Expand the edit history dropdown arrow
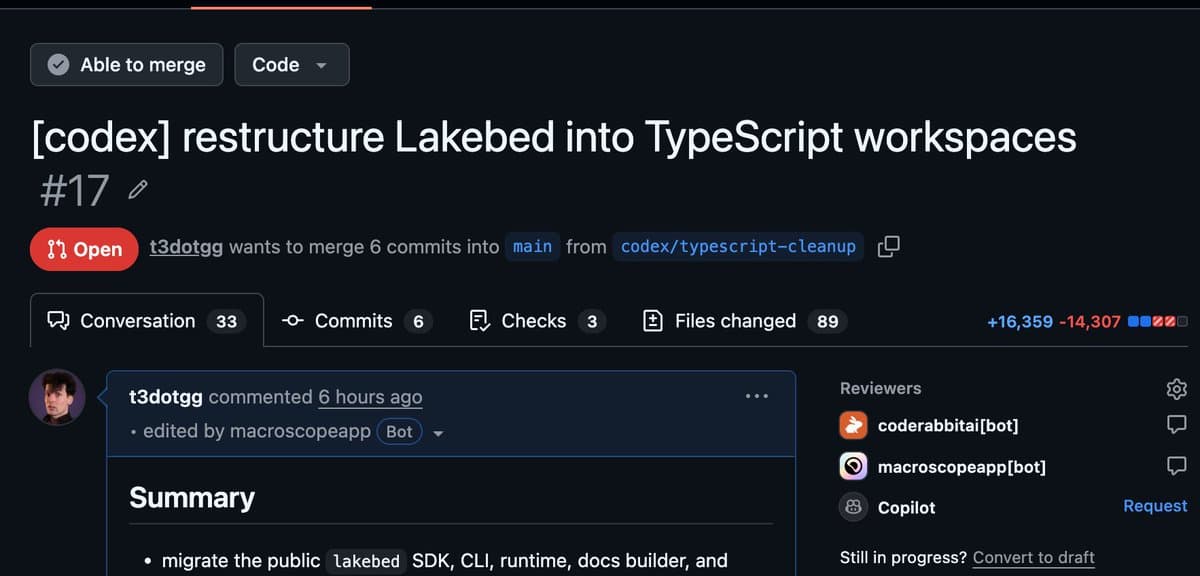 [x=438, y=433]
